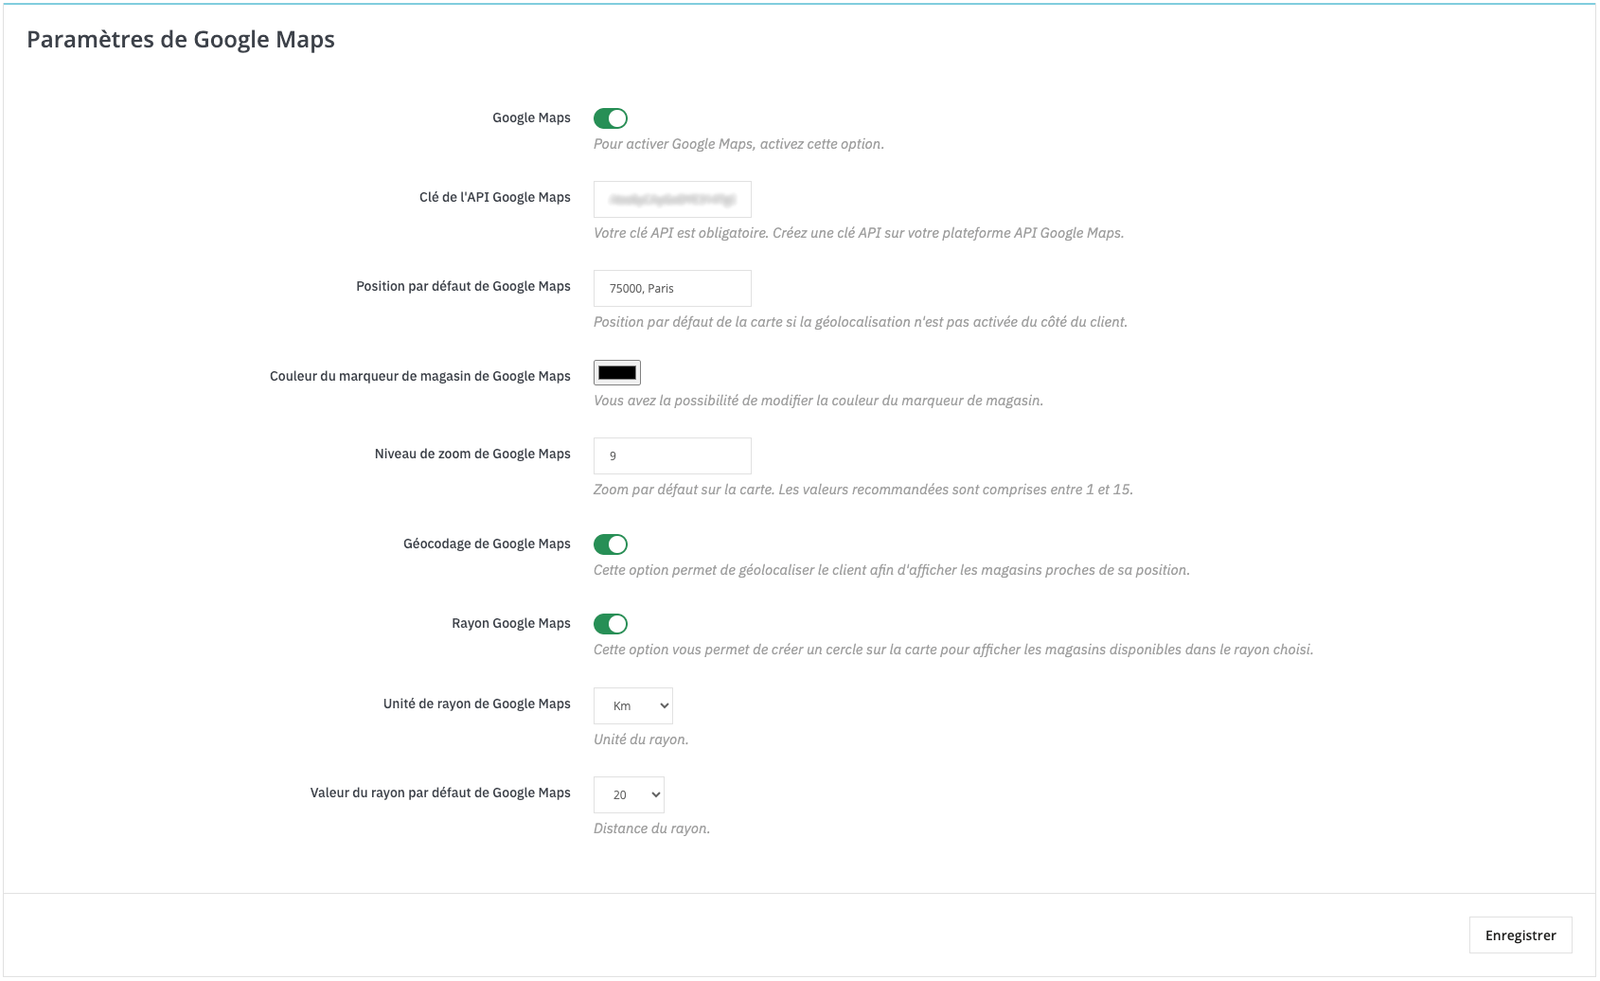This screenshot has height=981, width=1600.
Task: Toggle the Google Maps activation switch
Action: pyautogui.click(x=610, y=118)
